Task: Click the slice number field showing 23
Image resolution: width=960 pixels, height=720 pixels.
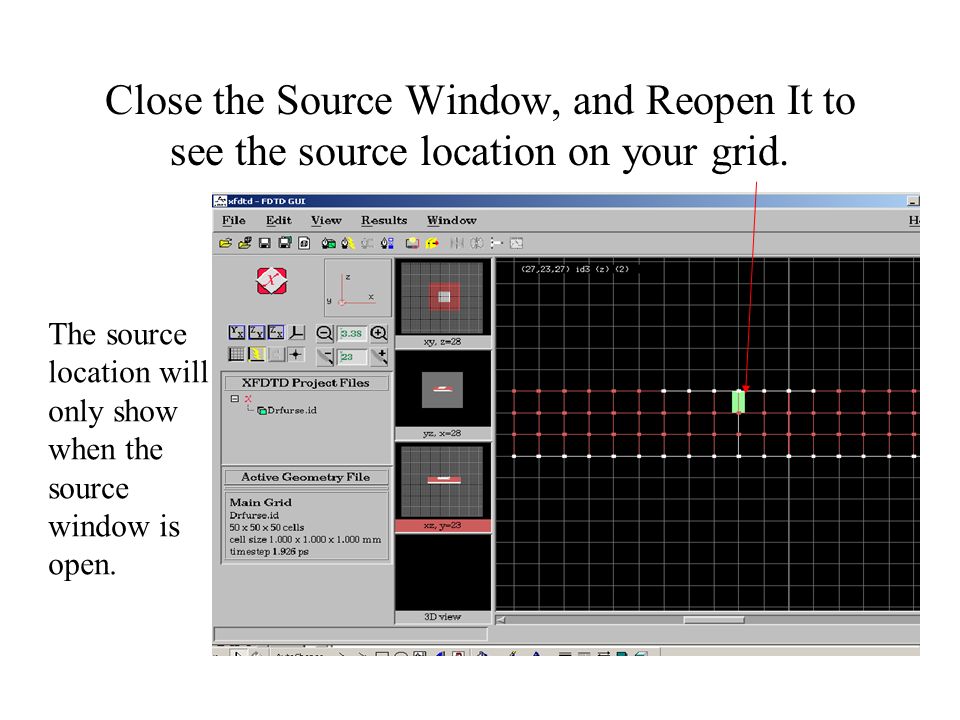Action: pyautogui.click(x=352, y=357)
